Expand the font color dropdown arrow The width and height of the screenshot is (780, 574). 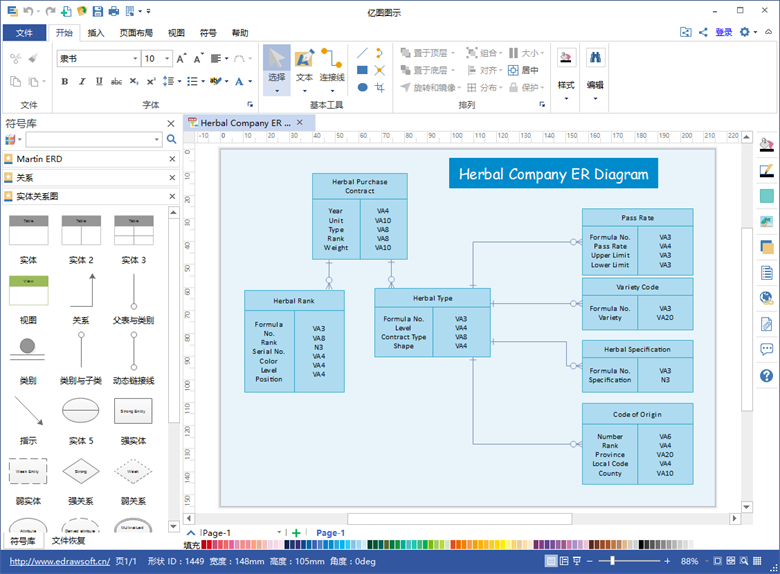pos(250,81)
